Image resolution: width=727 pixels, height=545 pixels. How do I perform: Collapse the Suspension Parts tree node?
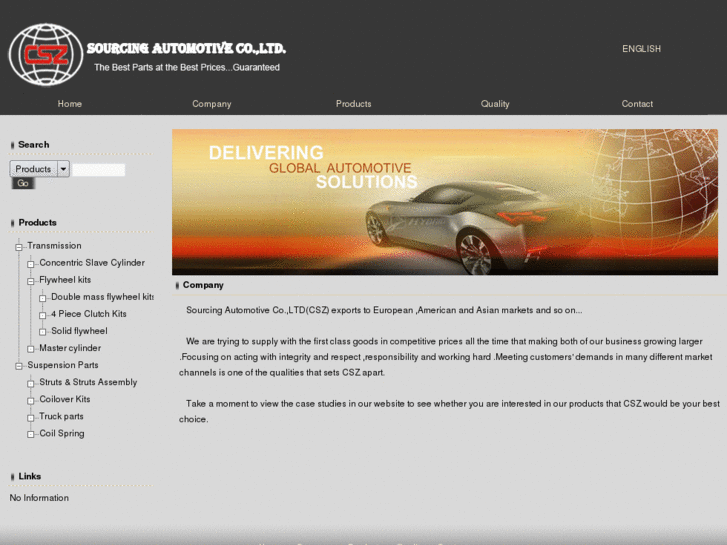(x=19, y=366)
